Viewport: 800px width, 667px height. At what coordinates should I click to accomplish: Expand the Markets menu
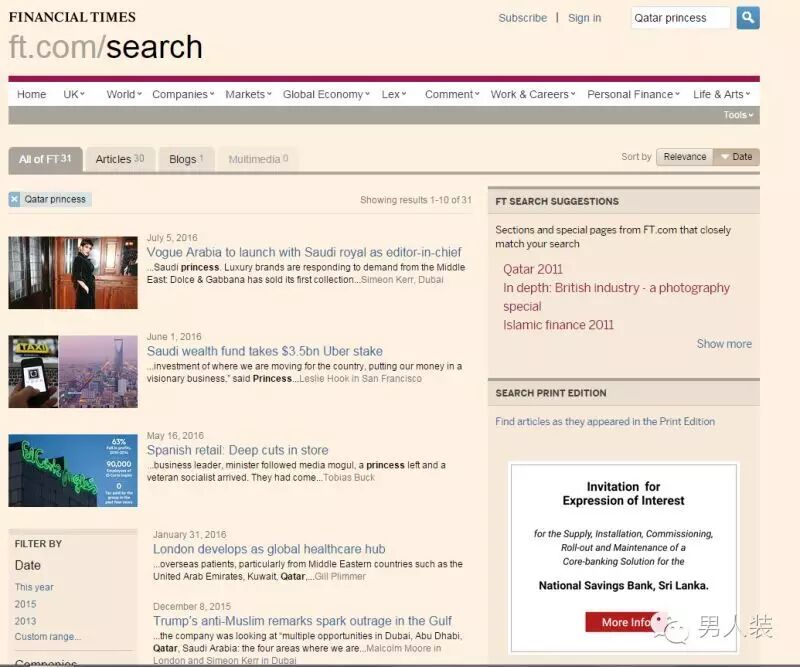tap(248, 94)
